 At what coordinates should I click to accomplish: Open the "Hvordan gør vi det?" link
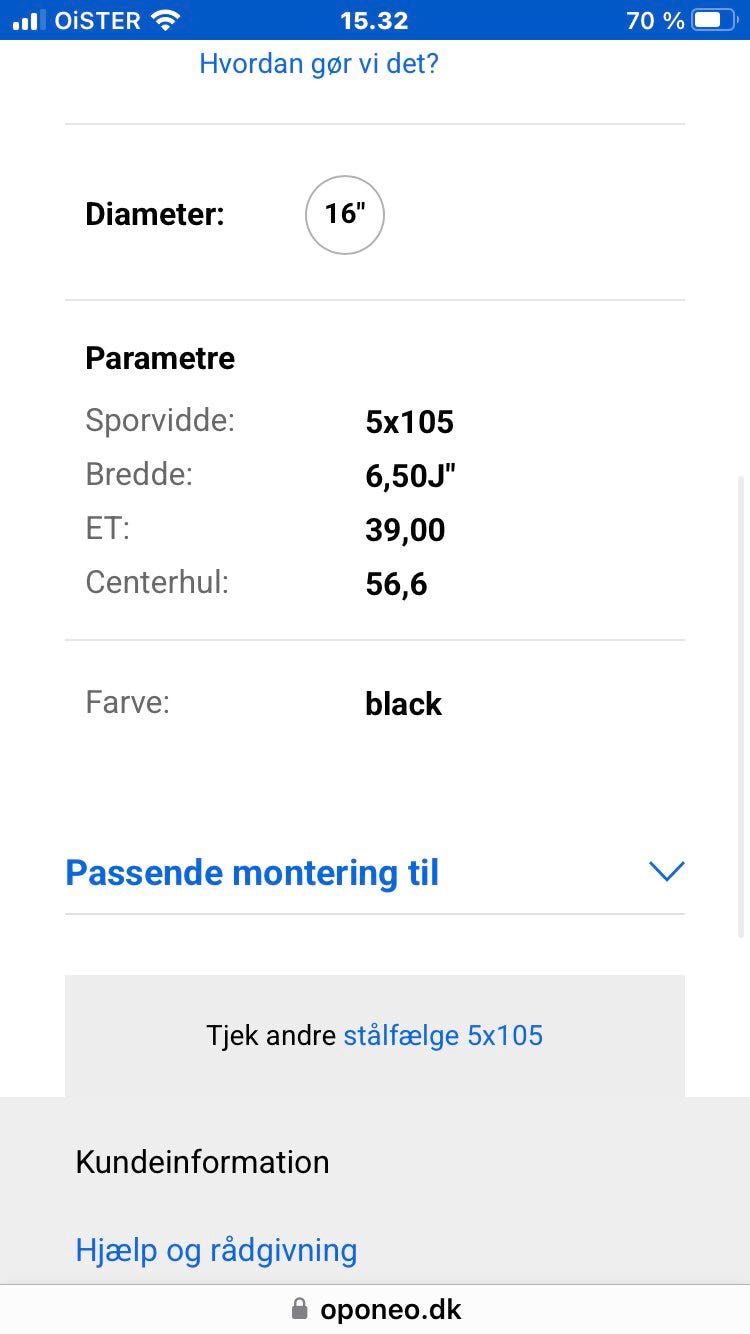point(319,64)
